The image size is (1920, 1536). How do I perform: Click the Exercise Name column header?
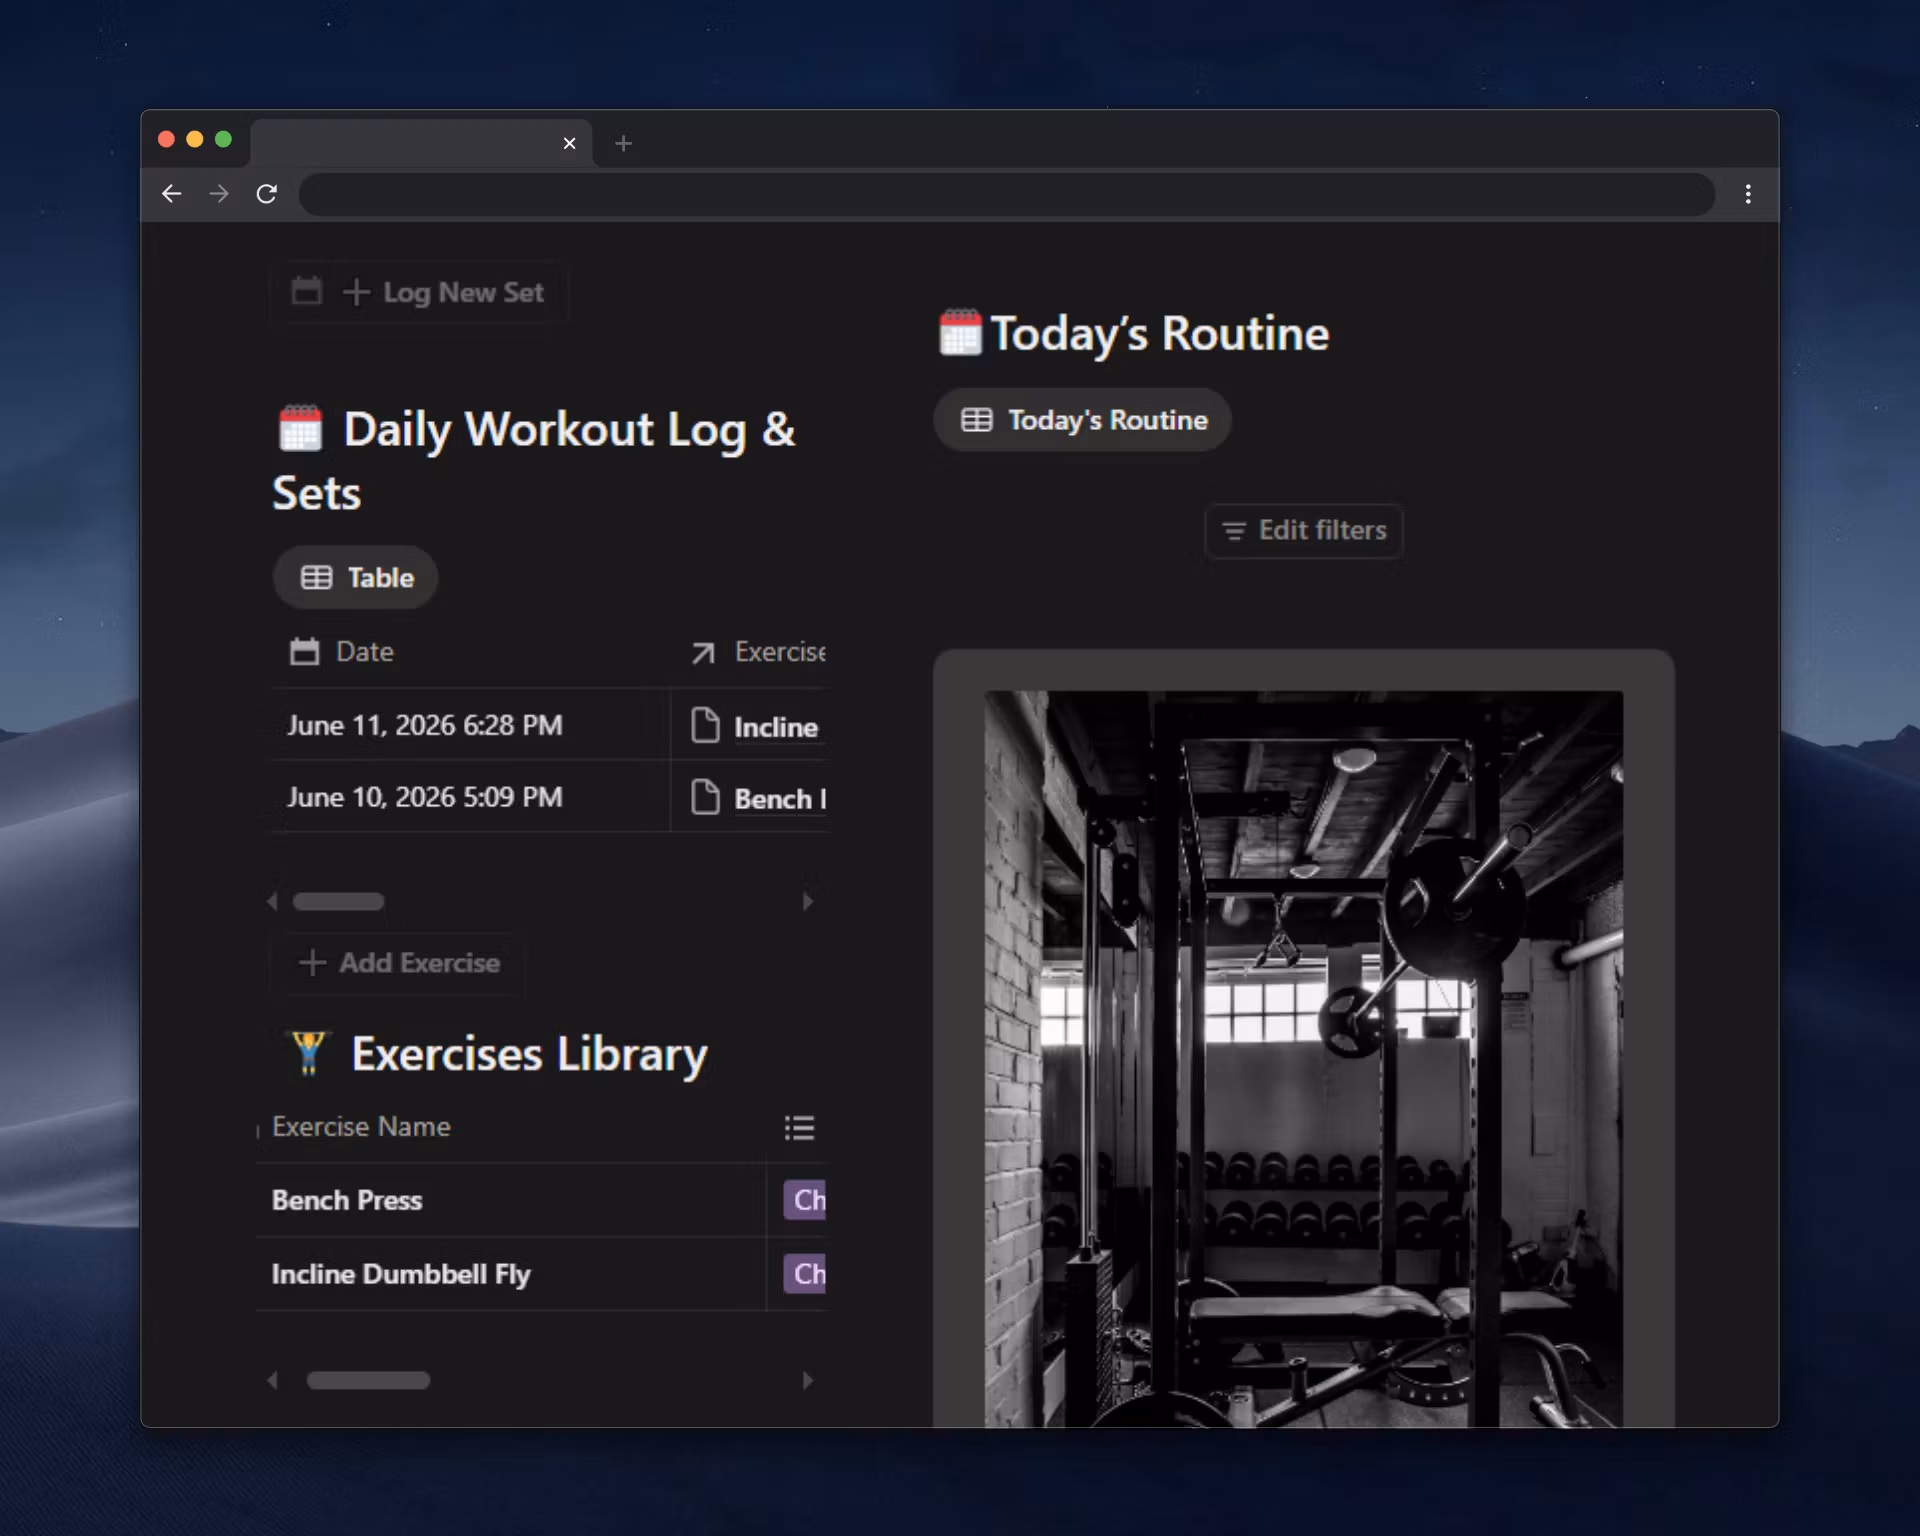click(361, 1127)
